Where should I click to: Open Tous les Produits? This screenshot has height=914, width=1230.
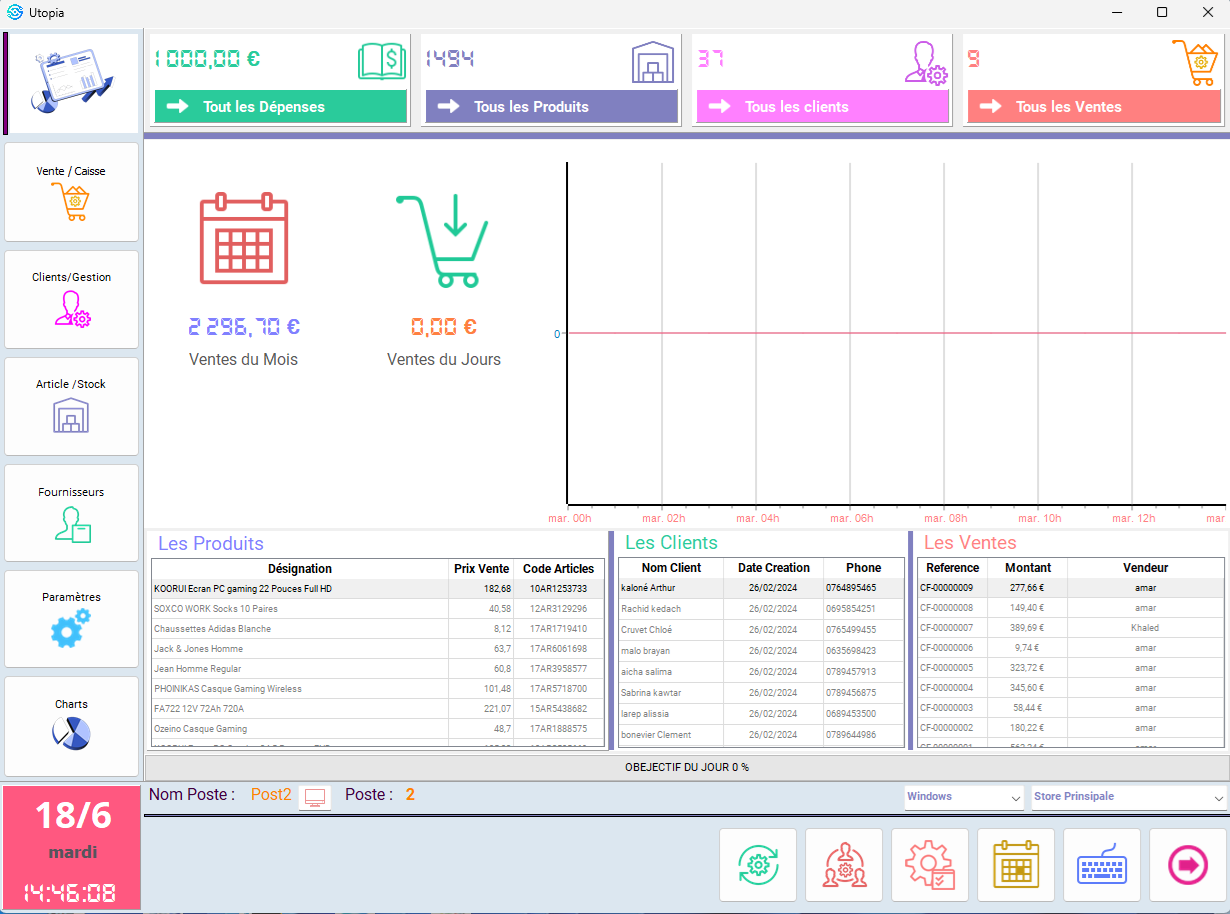pos(552,107)
